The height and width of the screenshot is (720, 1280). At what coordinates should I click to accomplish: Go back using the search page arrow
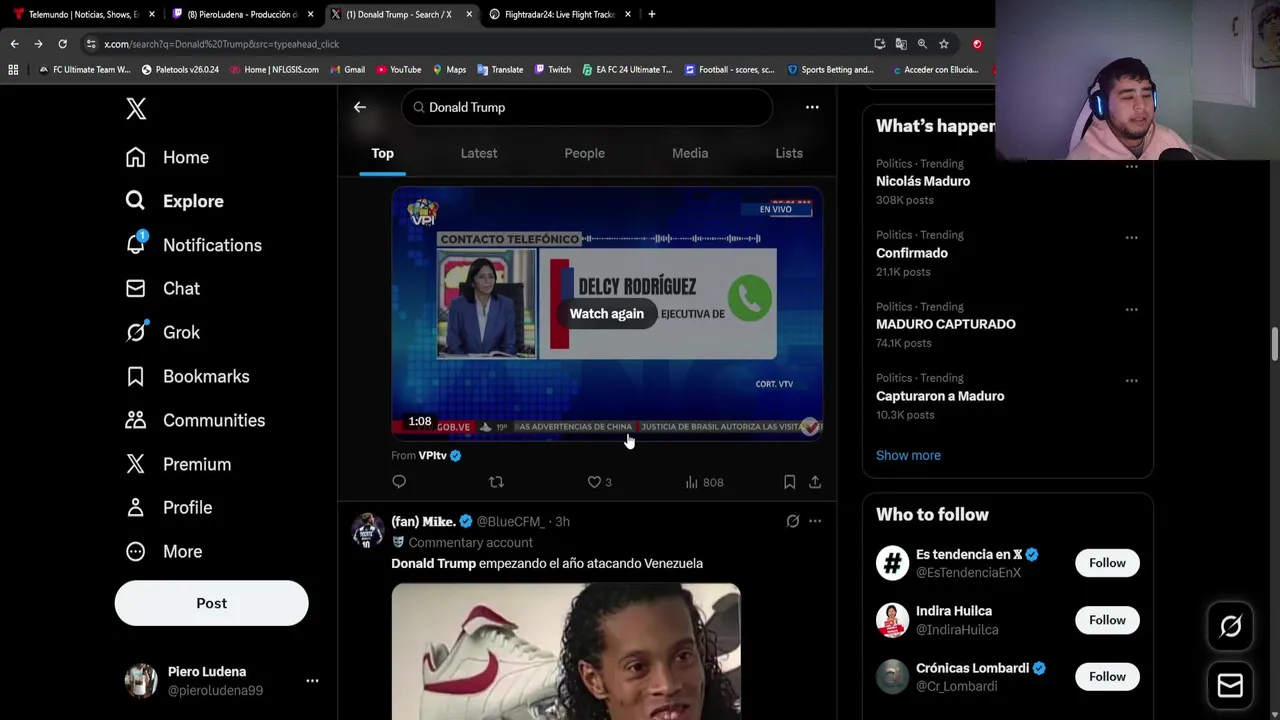tap(360, 107)
